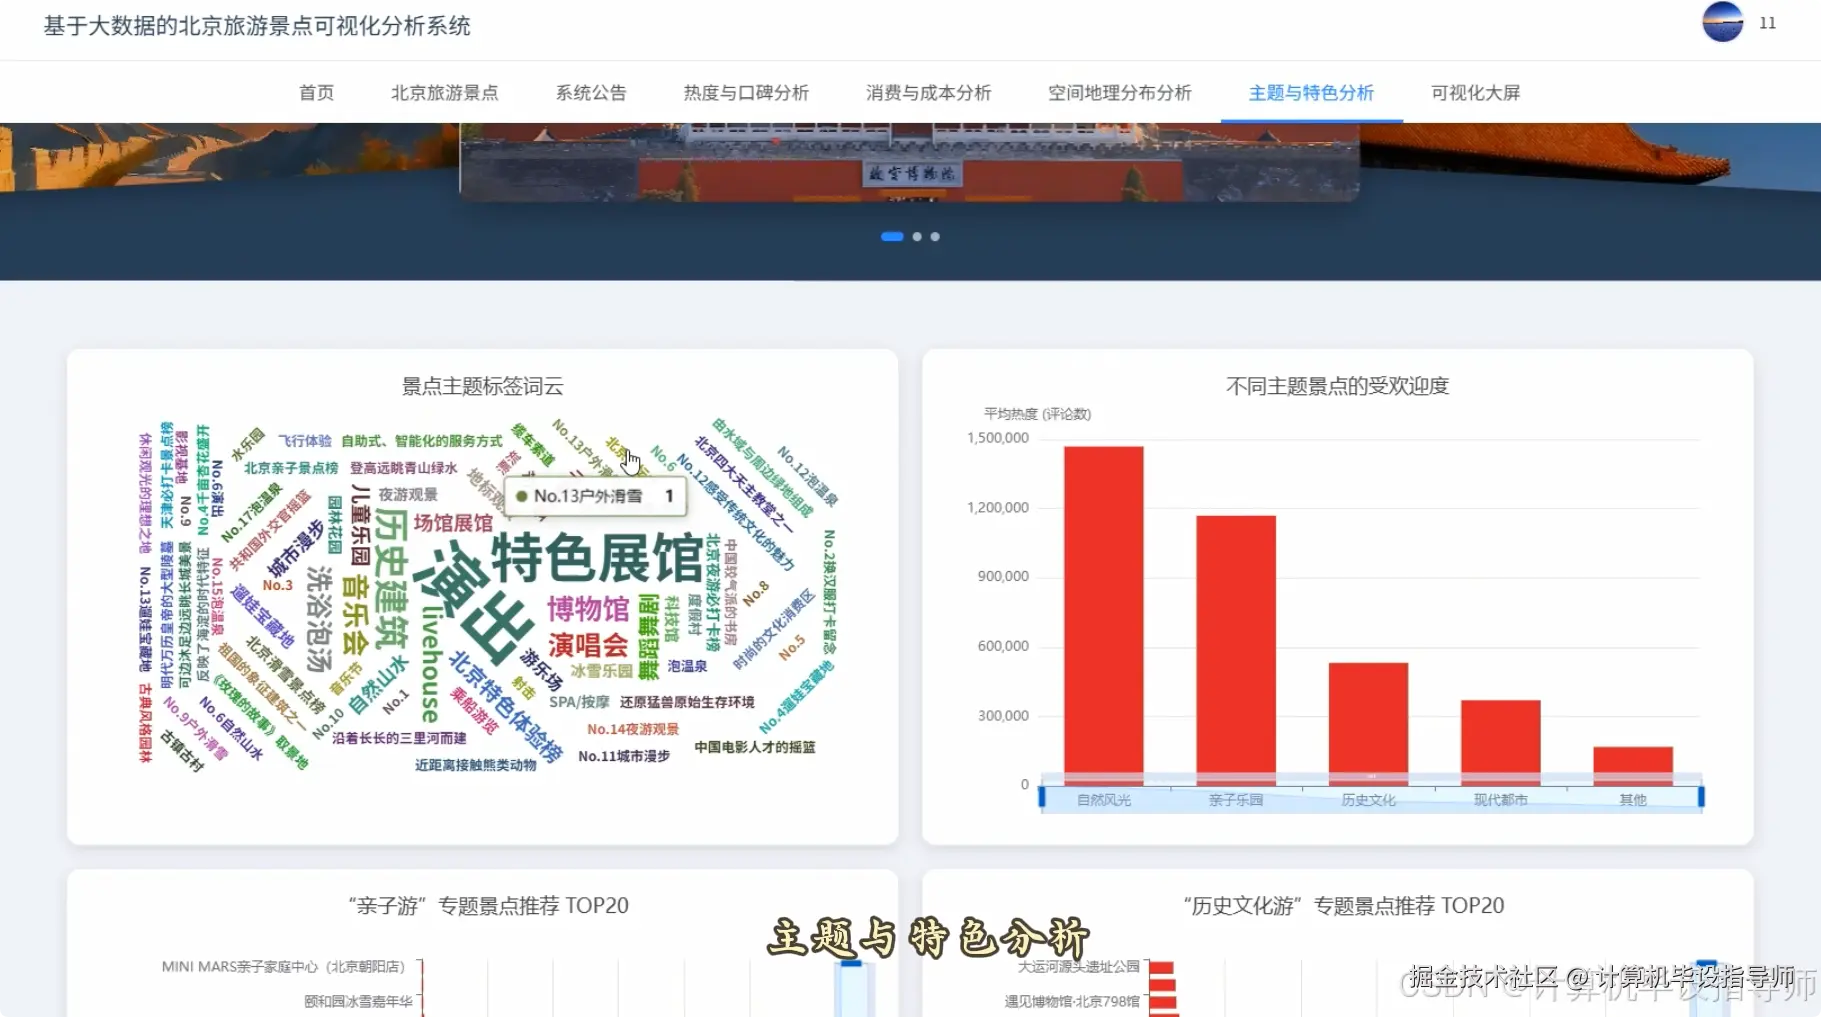Select 空间地理分布分析 from the navigation
The height and width of the screenshot is (1017, 1821).
[x=1118, y=92]
